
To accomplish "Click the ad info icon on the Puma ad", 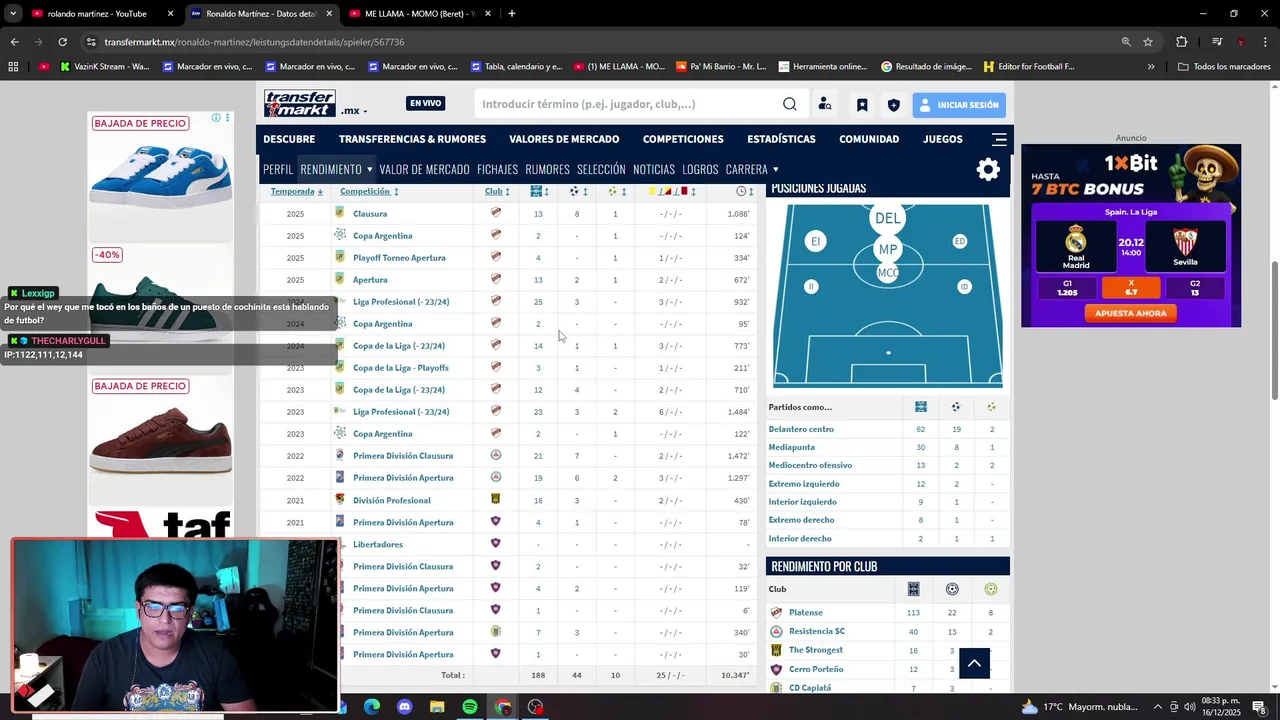I will [216, 118].
